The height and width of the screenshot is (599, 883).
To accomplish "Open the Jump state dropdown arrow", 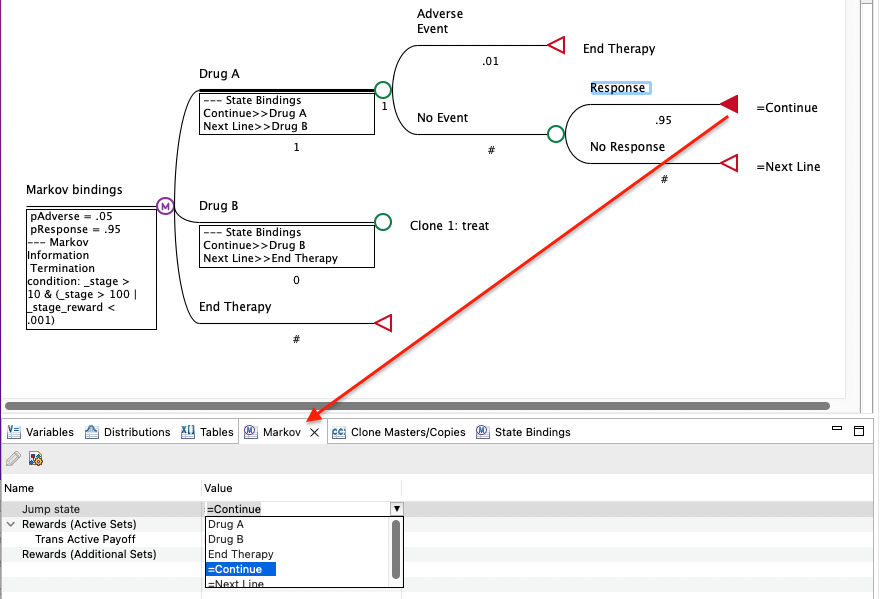I will coord(397,509).
